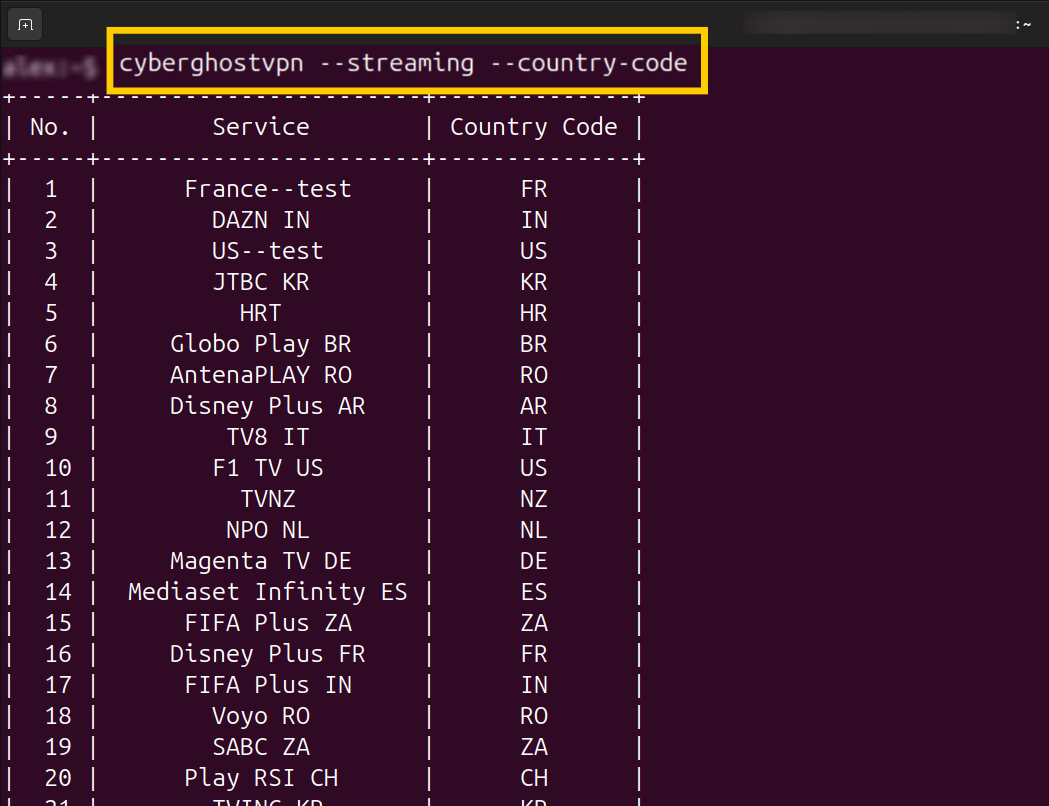
Task: Select row number '14' for Mediaset Infinity
Action: [x=58, y=592]
